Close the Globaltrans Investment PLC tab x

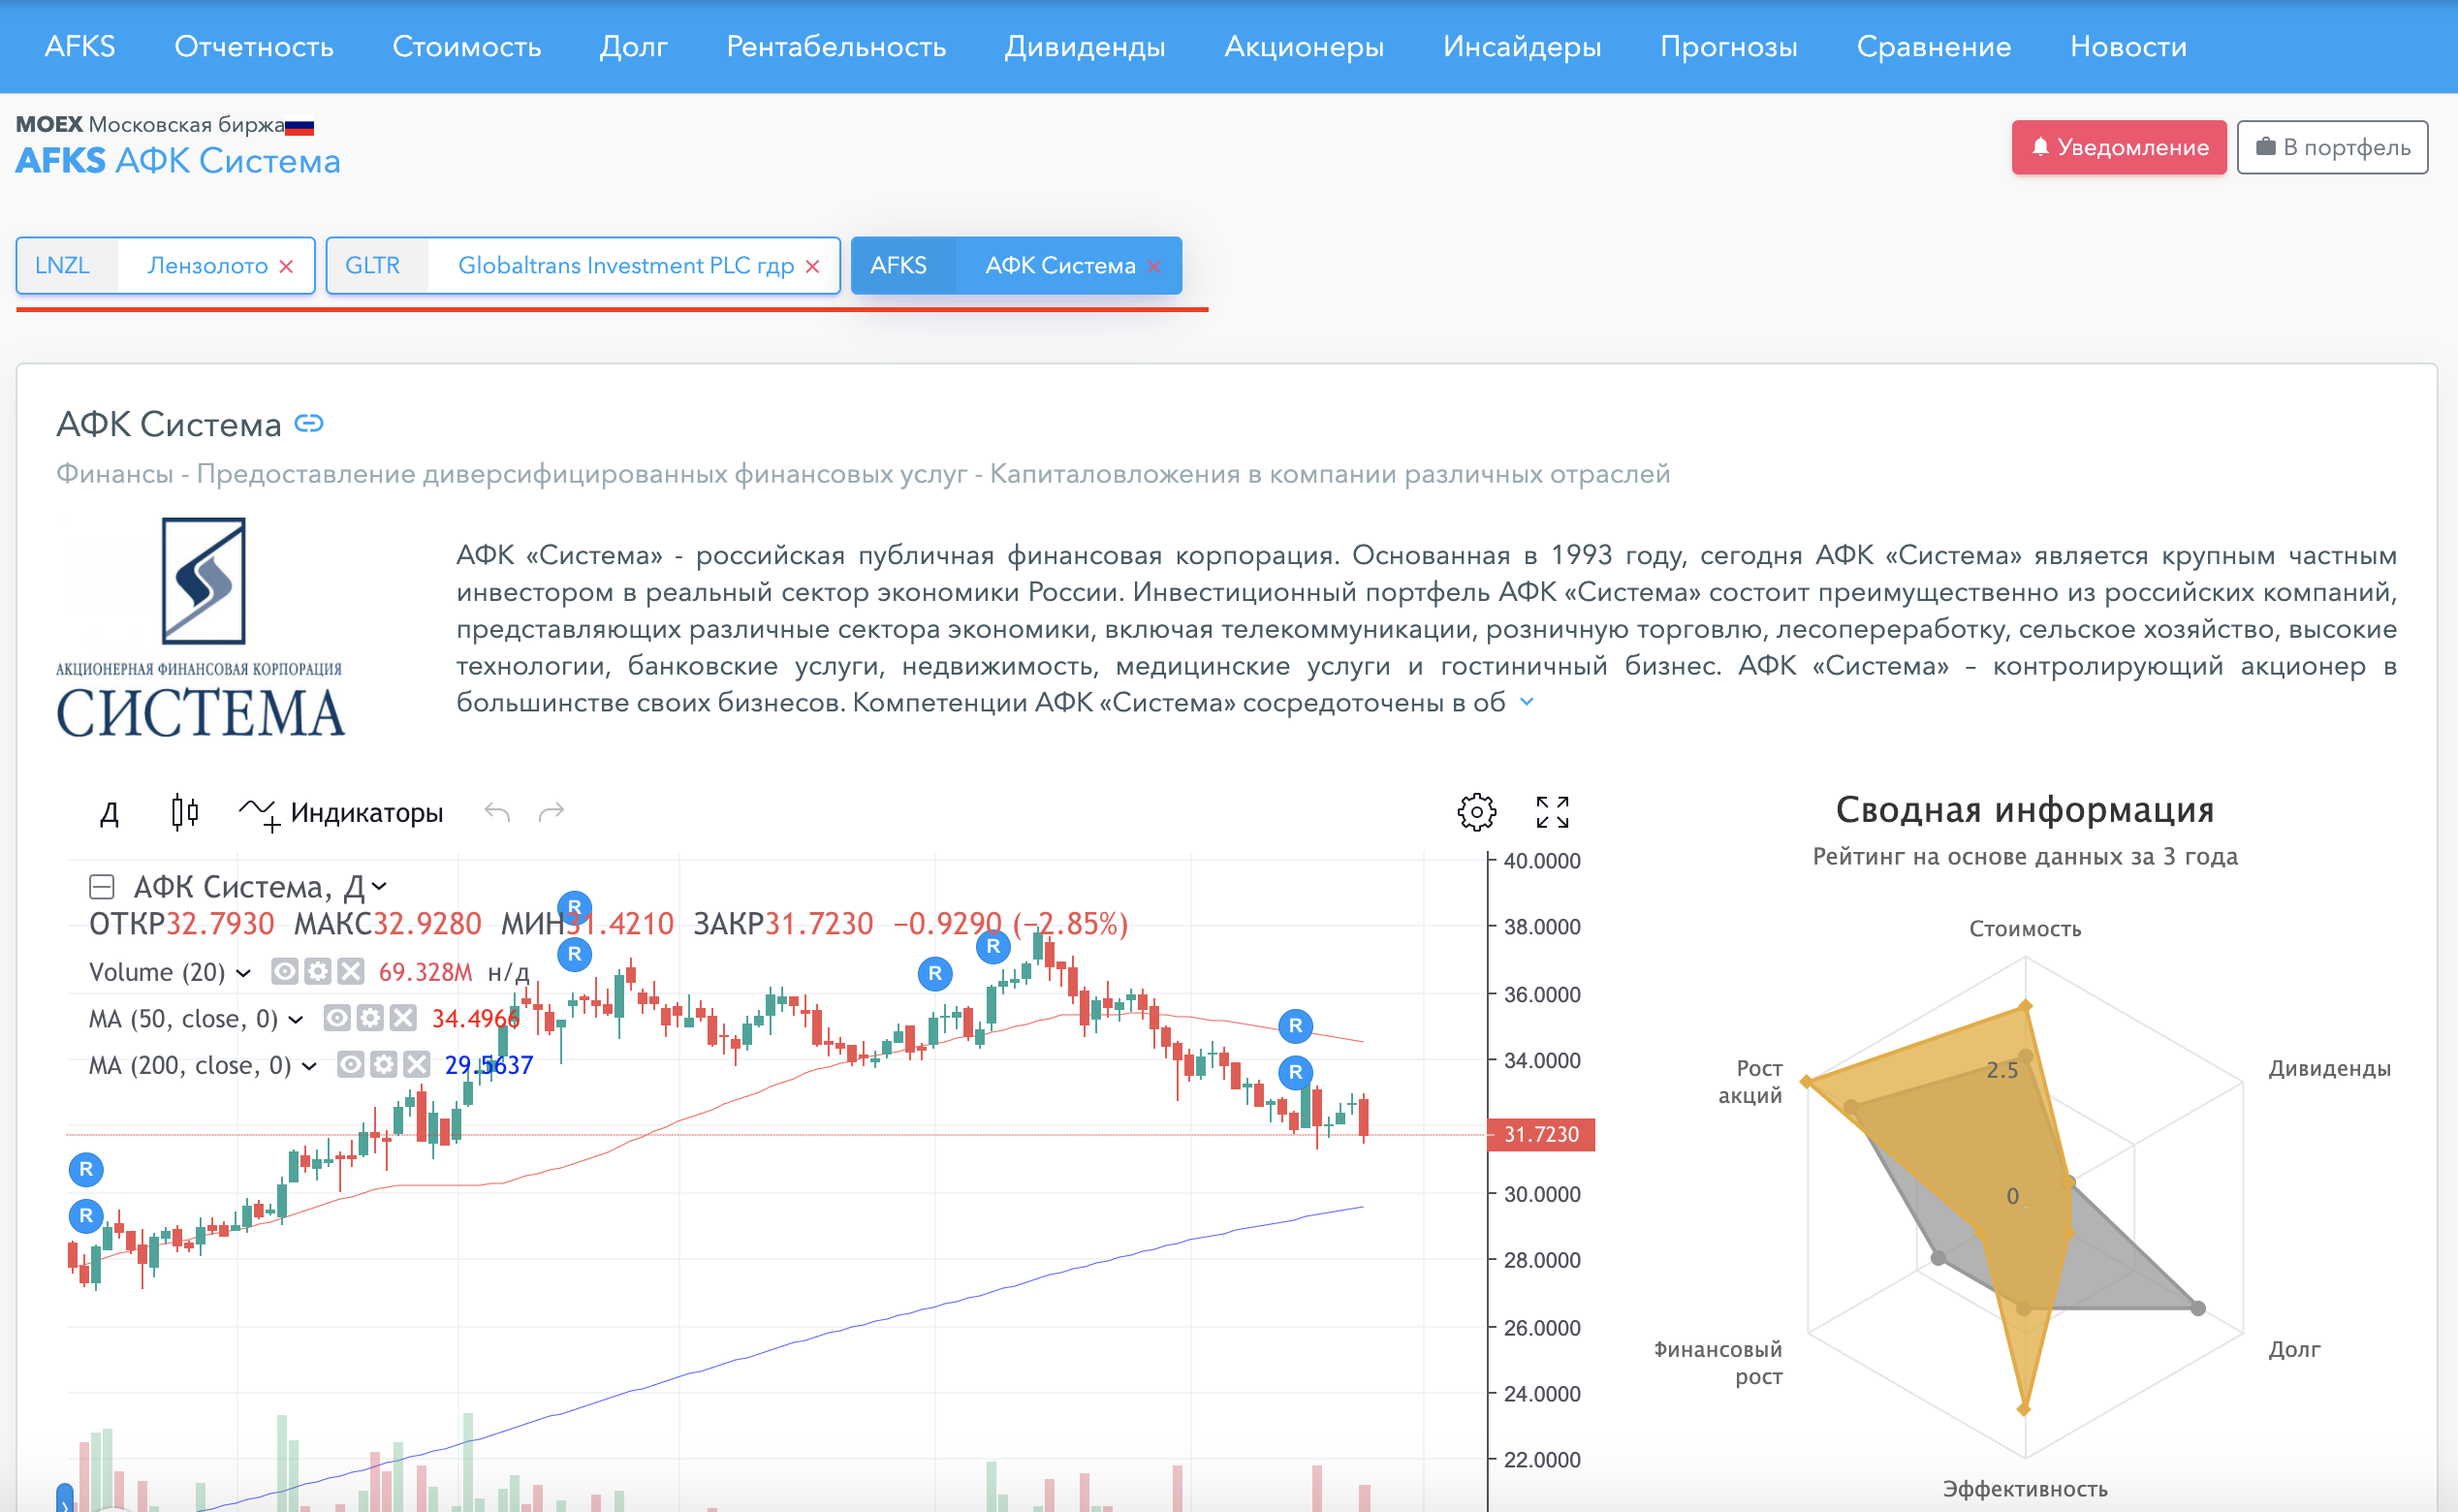(812, 266)
